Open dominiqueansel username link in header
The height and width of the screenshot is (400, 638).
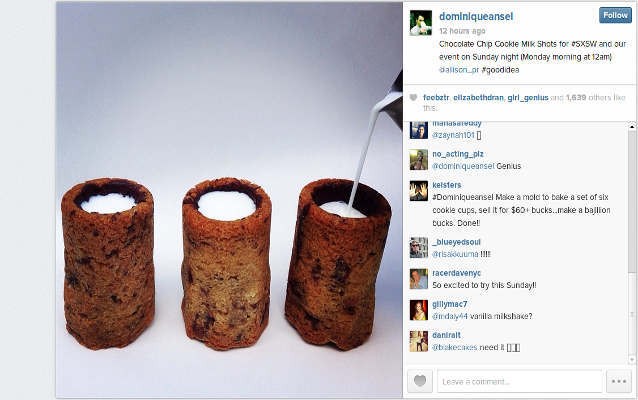(x=476, y=17)
